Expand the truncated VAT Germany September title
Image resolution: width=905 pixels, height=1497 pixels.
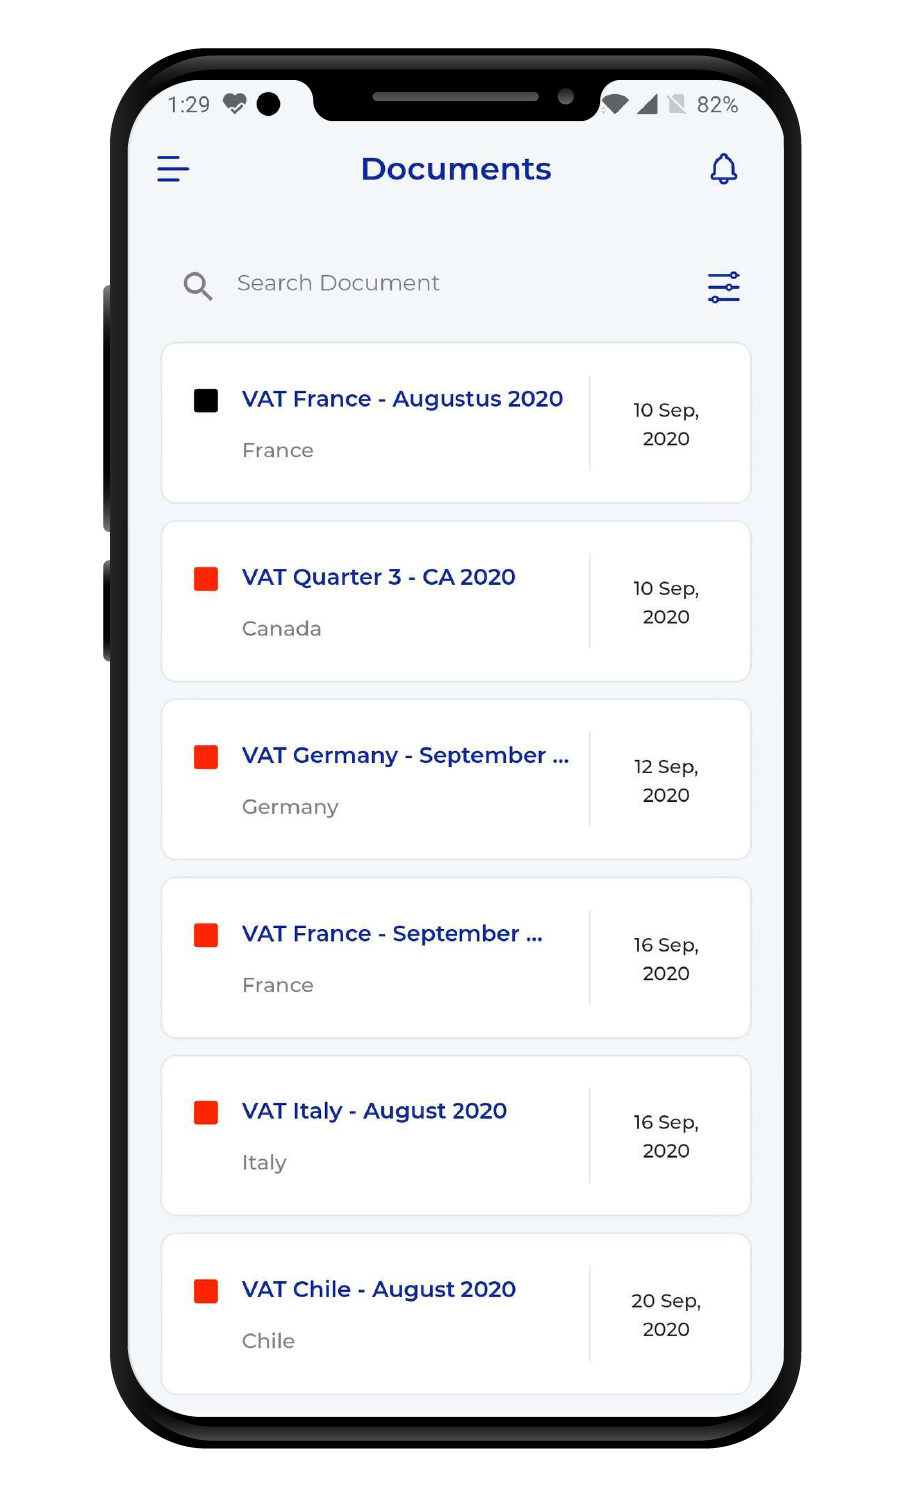405,756
